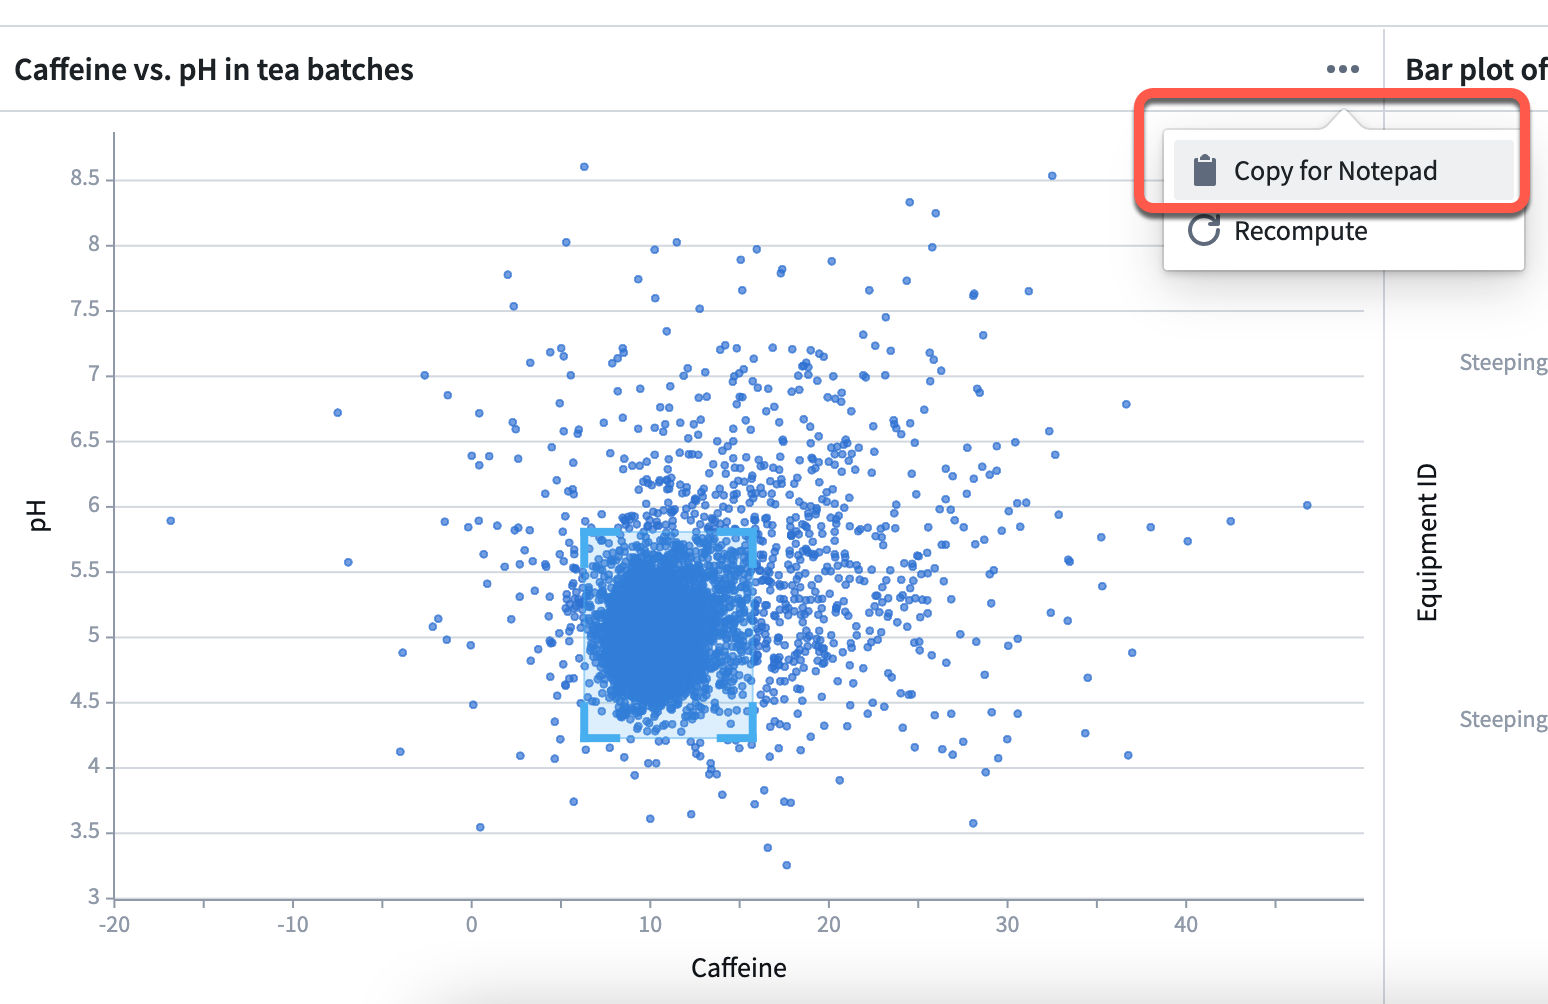
Task: Click the chart title 'Caffeine vs. pH in tea batches'
Action: [x=214, y=70]
